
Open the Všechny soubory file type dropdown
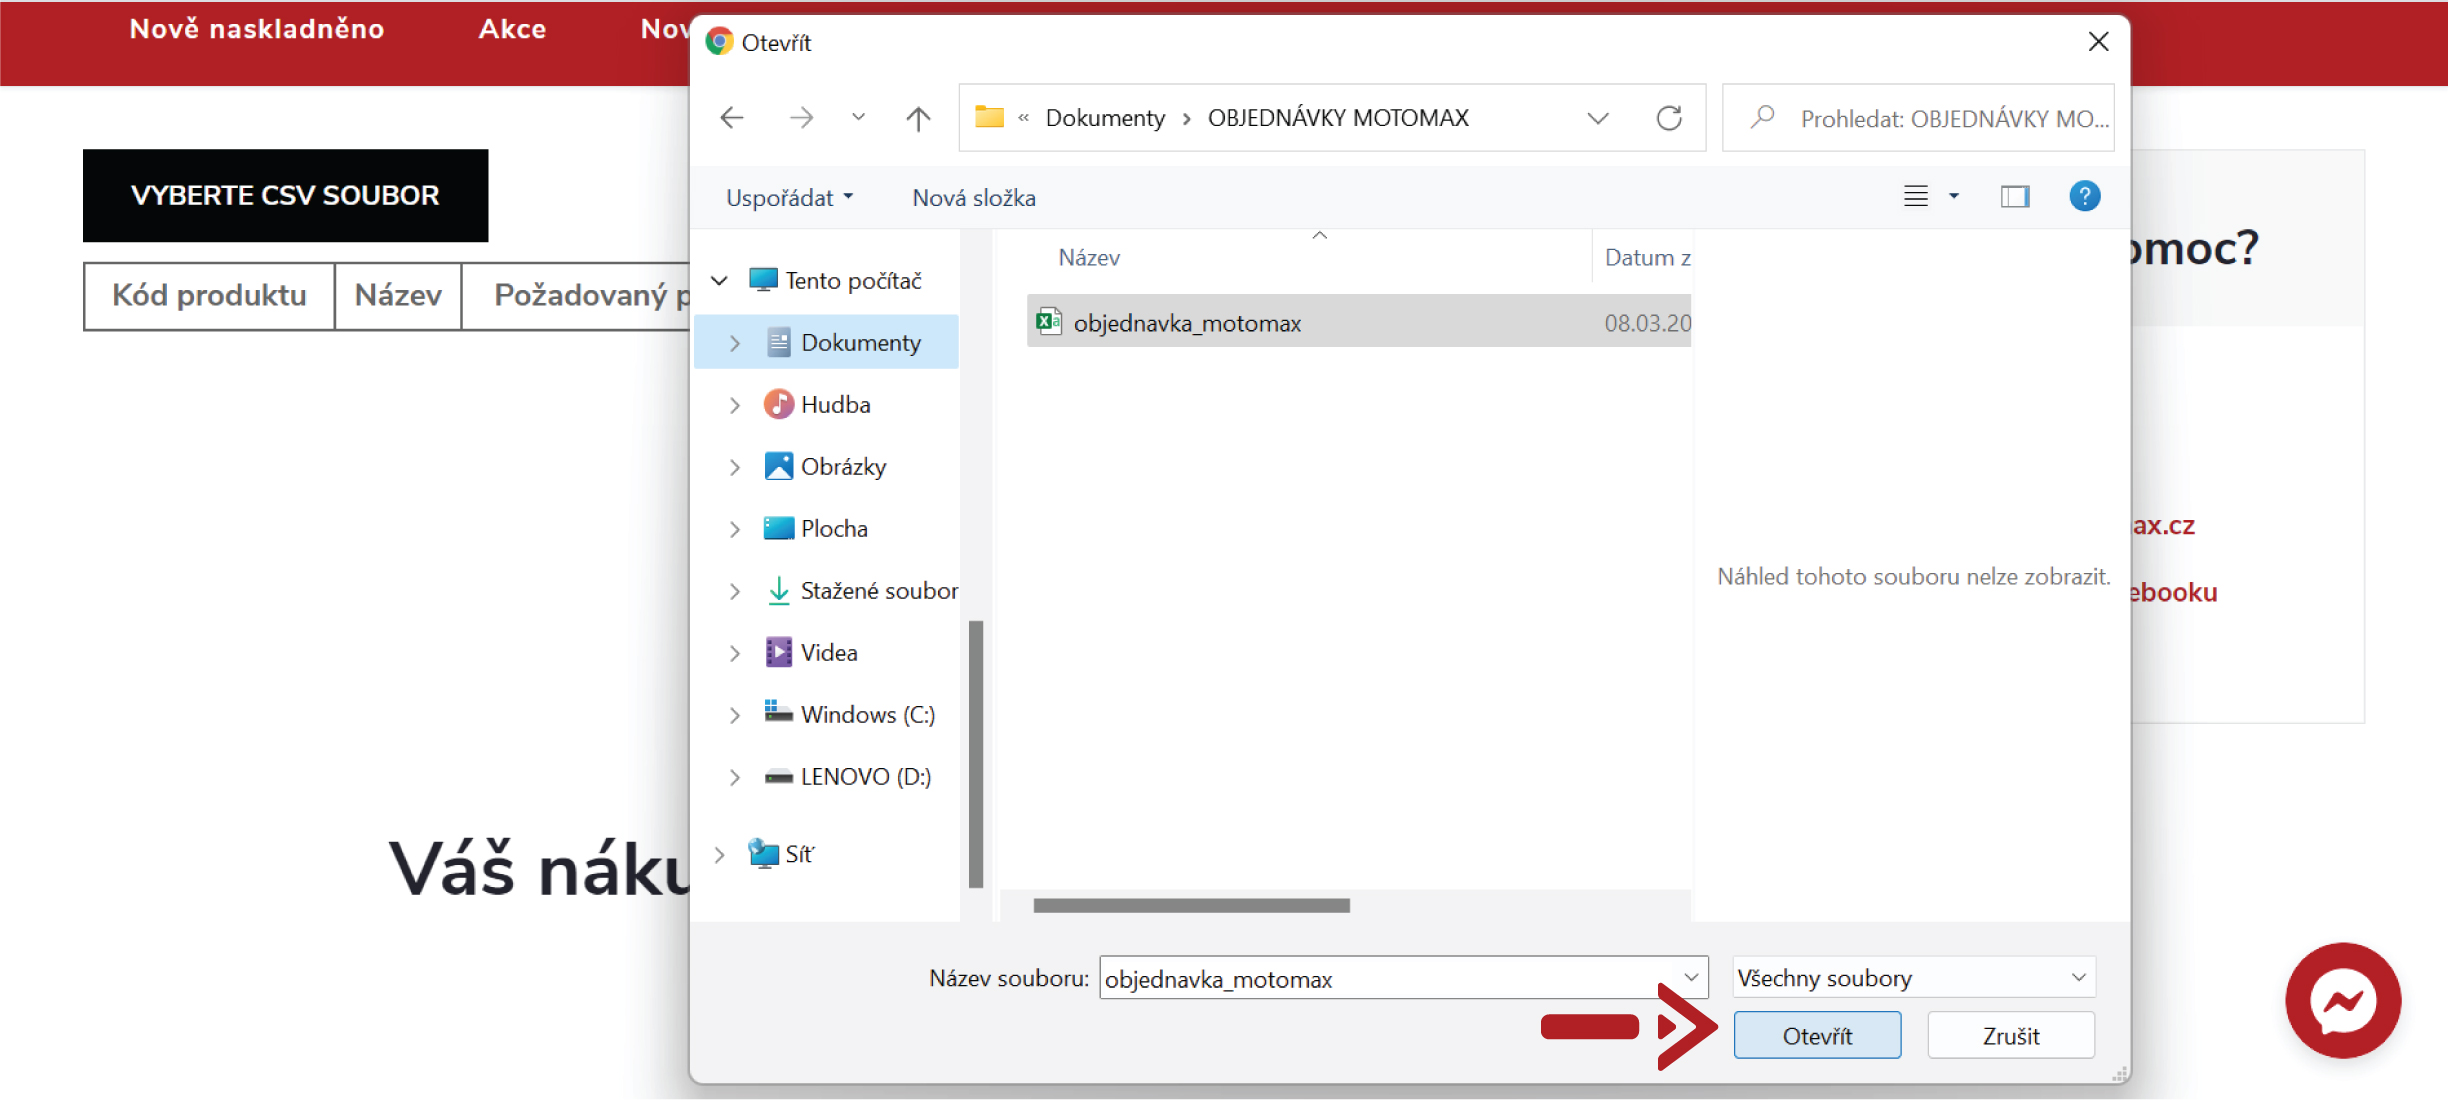(1912, 977)
